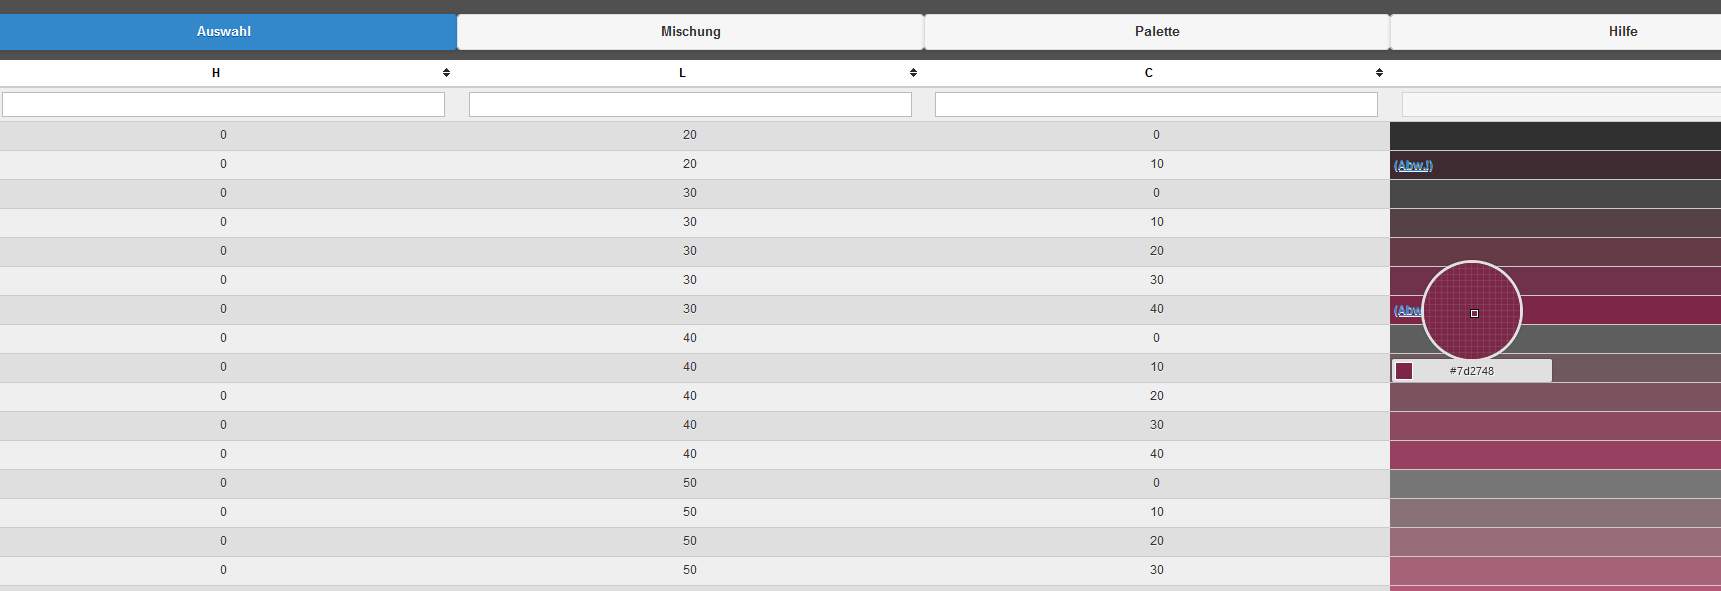The width and height of the screenshot is (1721, 591).
Task: Click into the C filter text box
Action: pos(1156,105)
